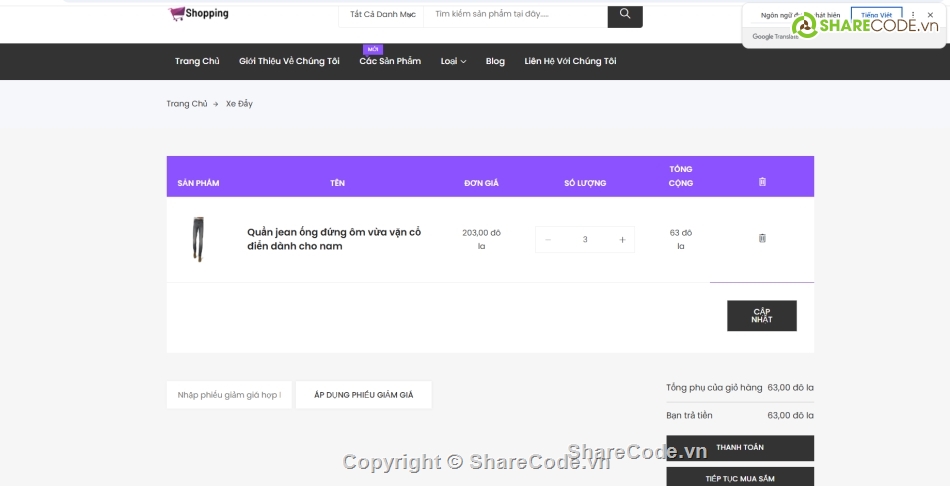
Task: Close the Google Translate popup
Action: pyautogui.click(x=930, y=15)
